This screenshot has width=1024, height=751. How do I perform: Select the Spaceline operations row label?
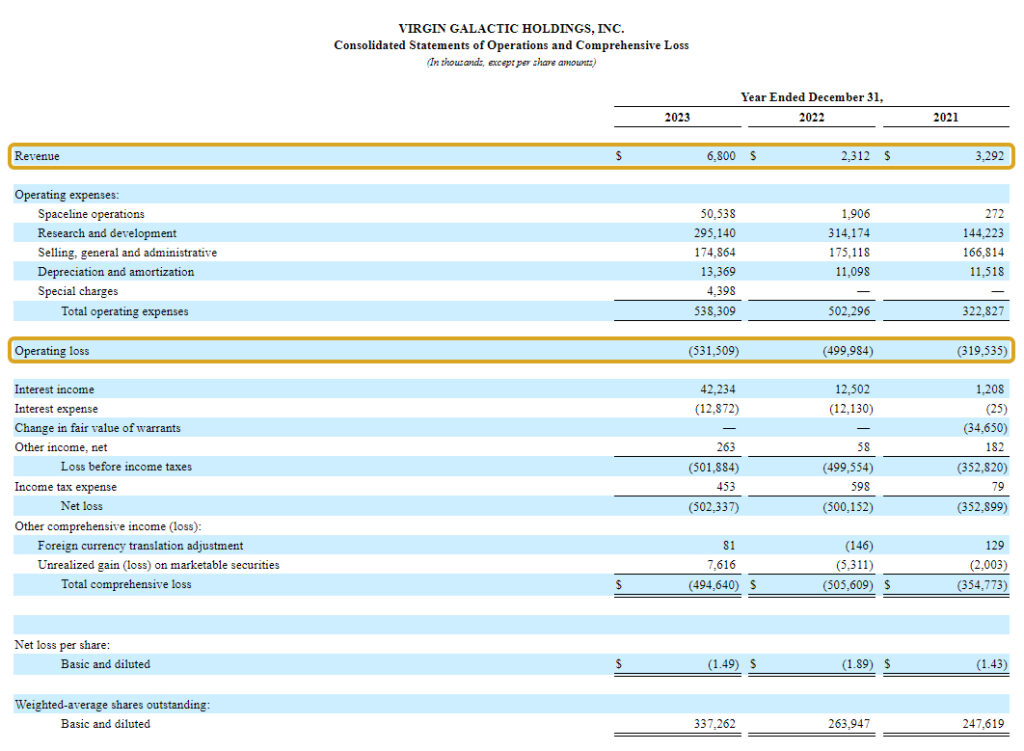(100, 213)
